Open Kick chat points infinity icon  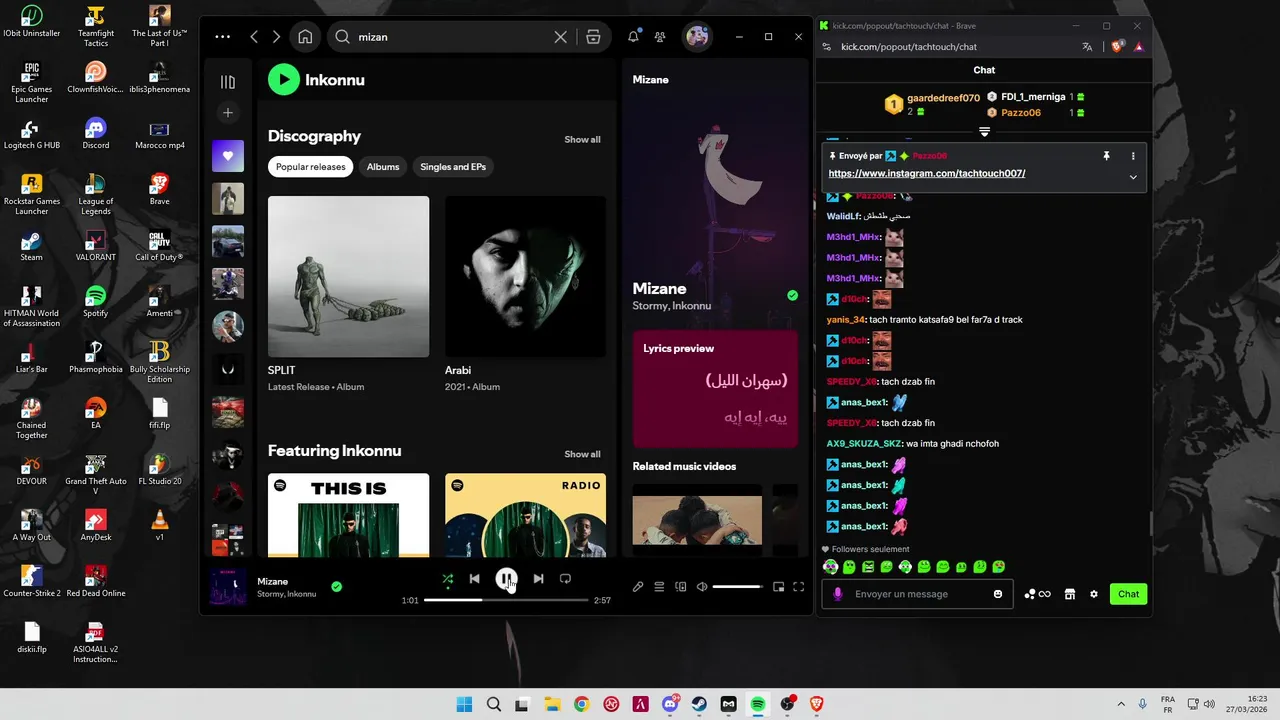tap(1038, 594)
